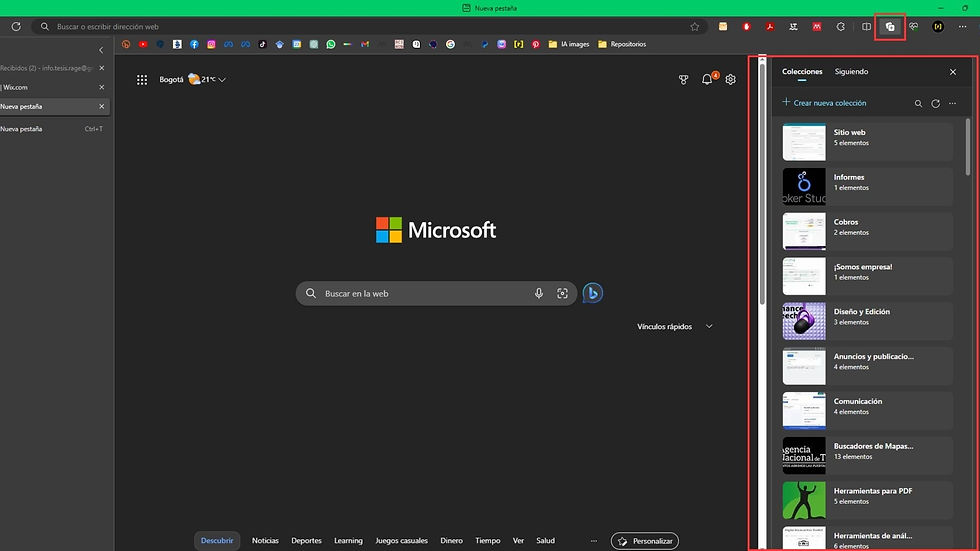Click the visual search camera icon
The image size is (980, 551).
(562, 293)
